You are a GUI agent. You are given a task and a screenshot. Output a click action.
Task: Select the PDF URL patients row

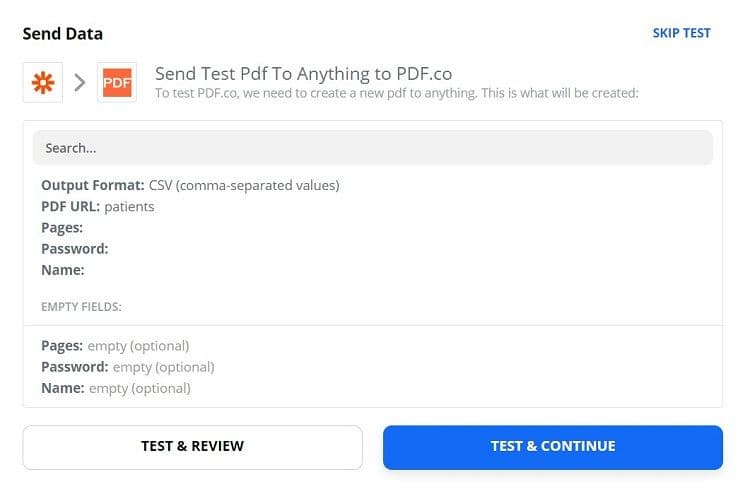(97, 206)
